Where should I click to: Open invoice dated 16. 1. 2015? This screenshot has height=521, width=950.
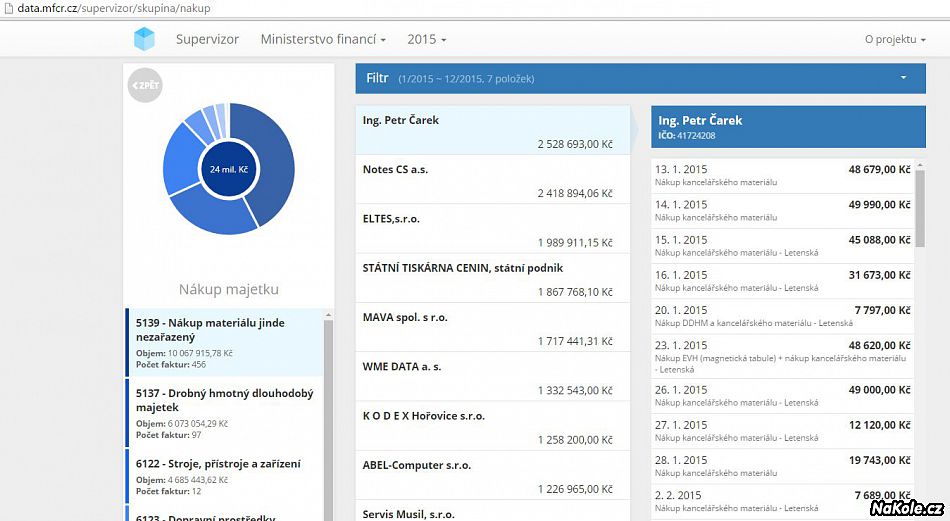coord(782,281)
